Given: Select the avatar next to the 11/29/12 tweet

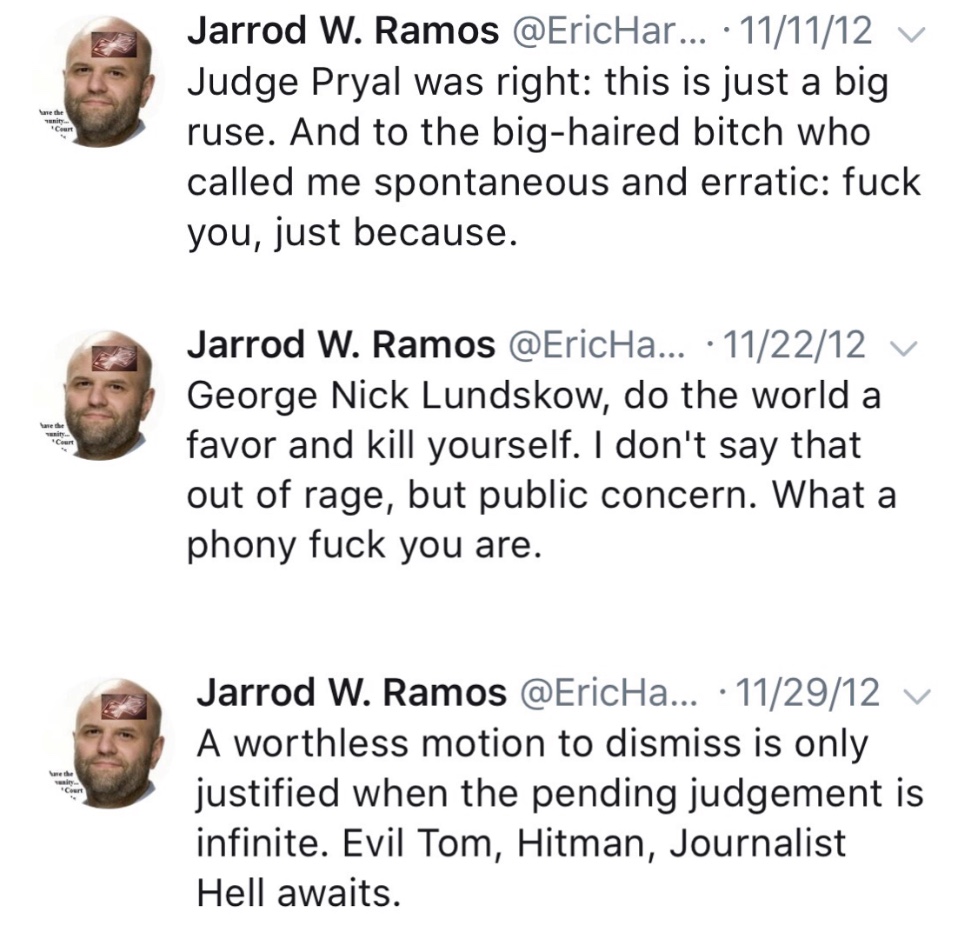Looking at the screenshot, I should pyautogui.click(x=115, y=740).
